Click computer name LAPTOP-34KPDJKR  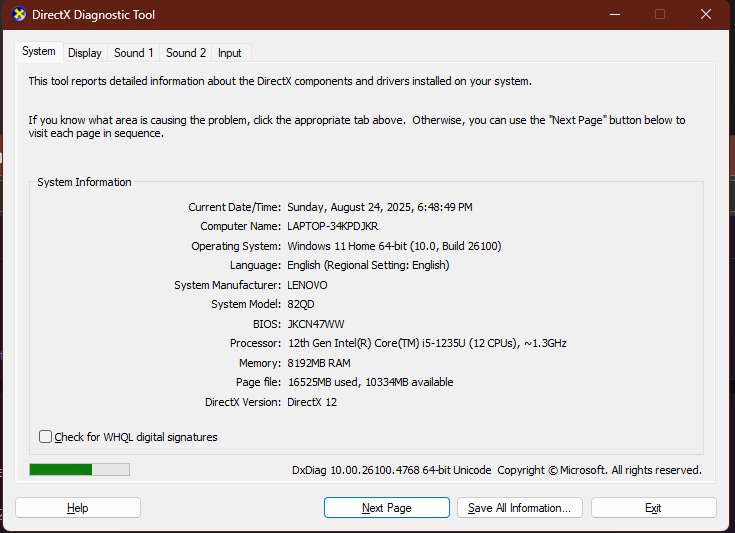[333, 226]
